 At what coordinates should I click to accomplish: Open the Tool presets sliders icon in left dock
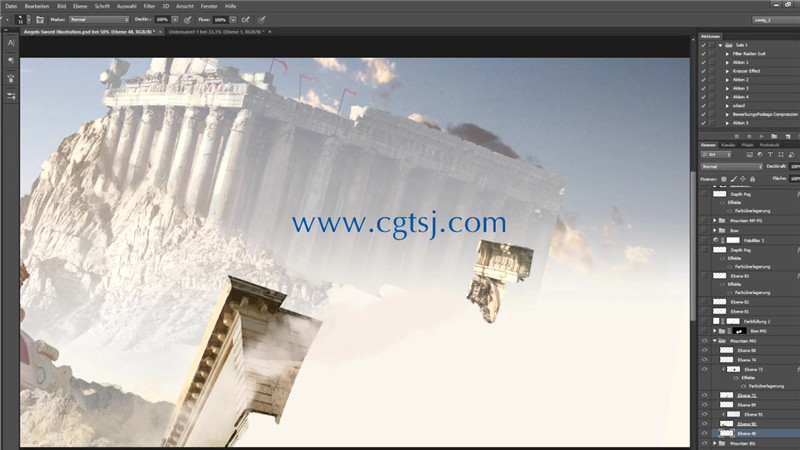click(11, 96)
